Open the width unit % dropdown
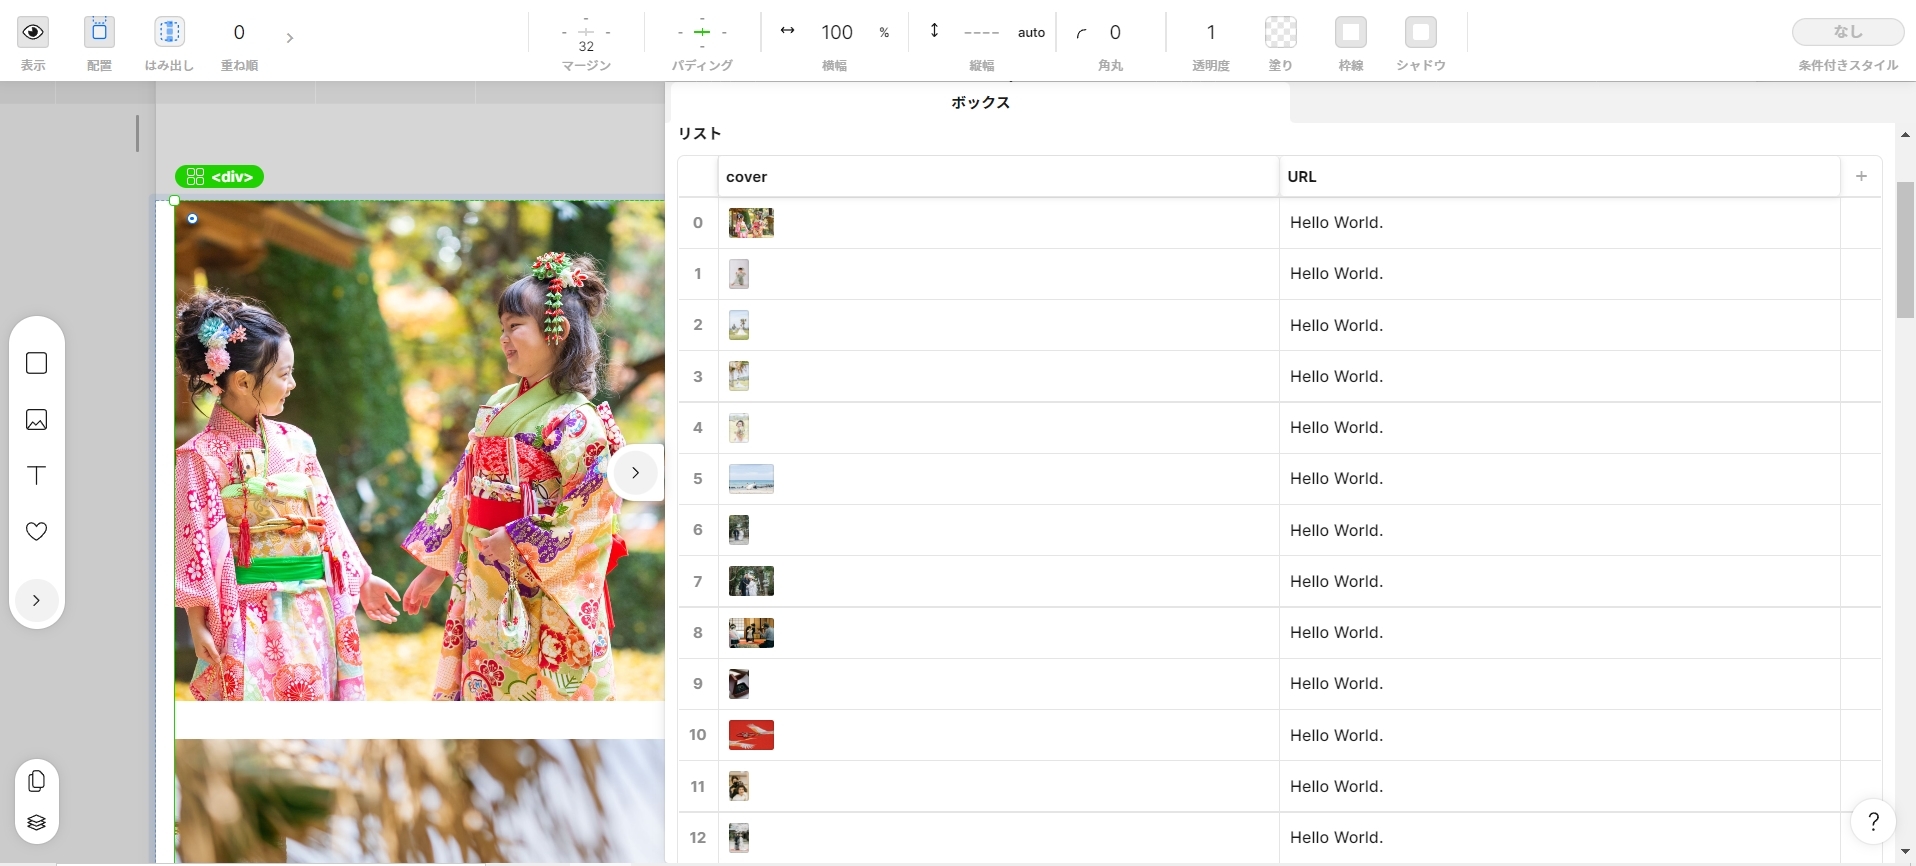 click(x=884, y=32)
